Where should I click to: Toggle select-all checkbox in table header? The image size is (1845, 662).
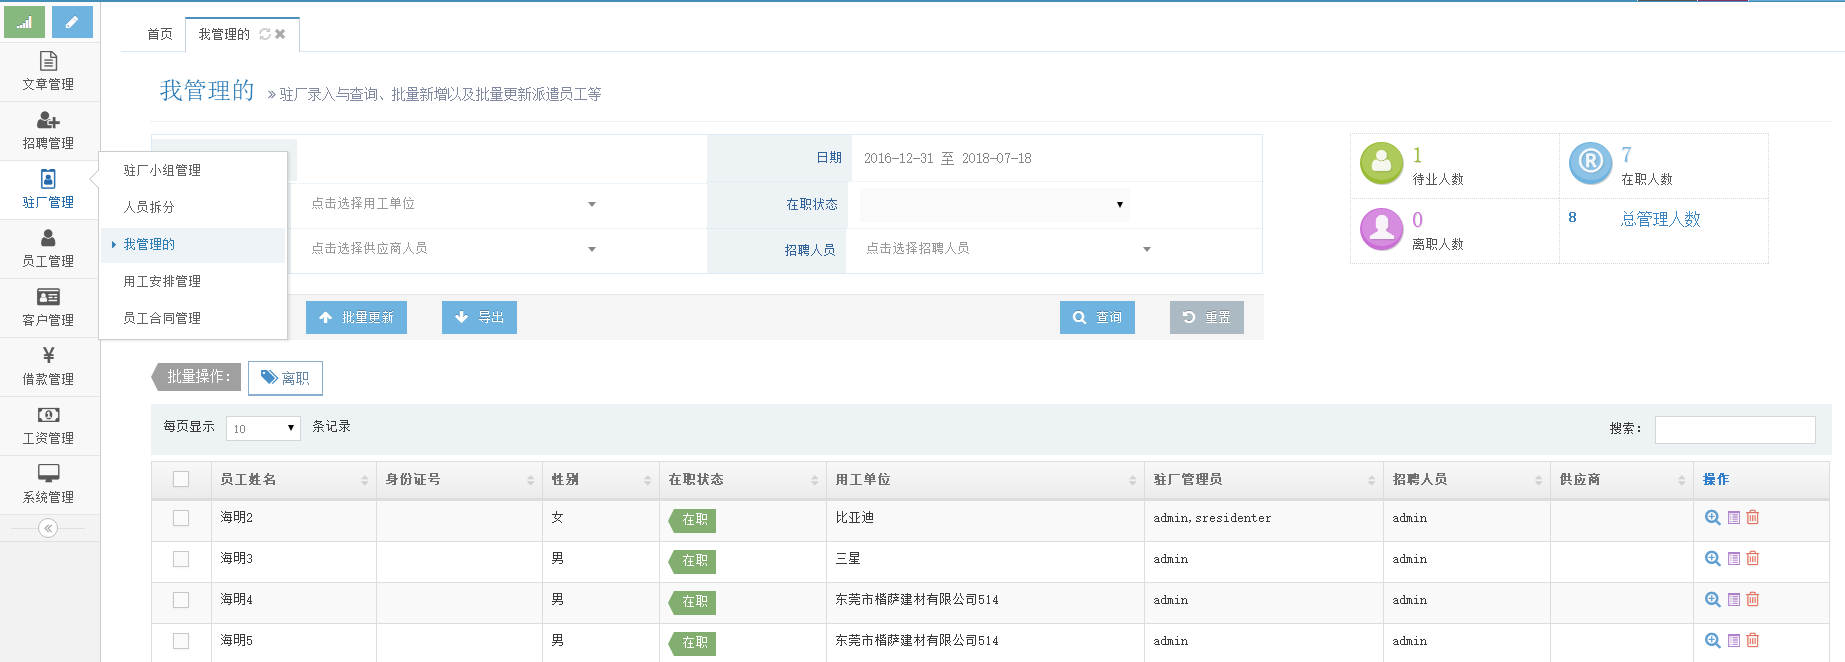tap(181, 479)
